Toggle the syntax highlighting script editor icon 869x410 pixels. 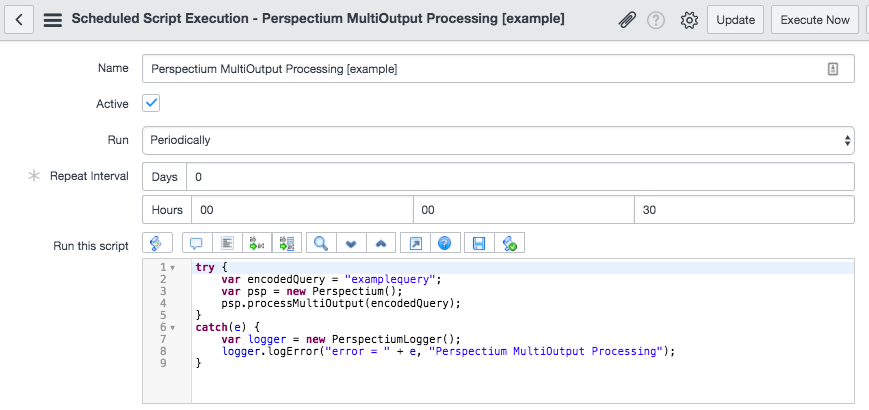pyautogui.click(x=157, y=243)
